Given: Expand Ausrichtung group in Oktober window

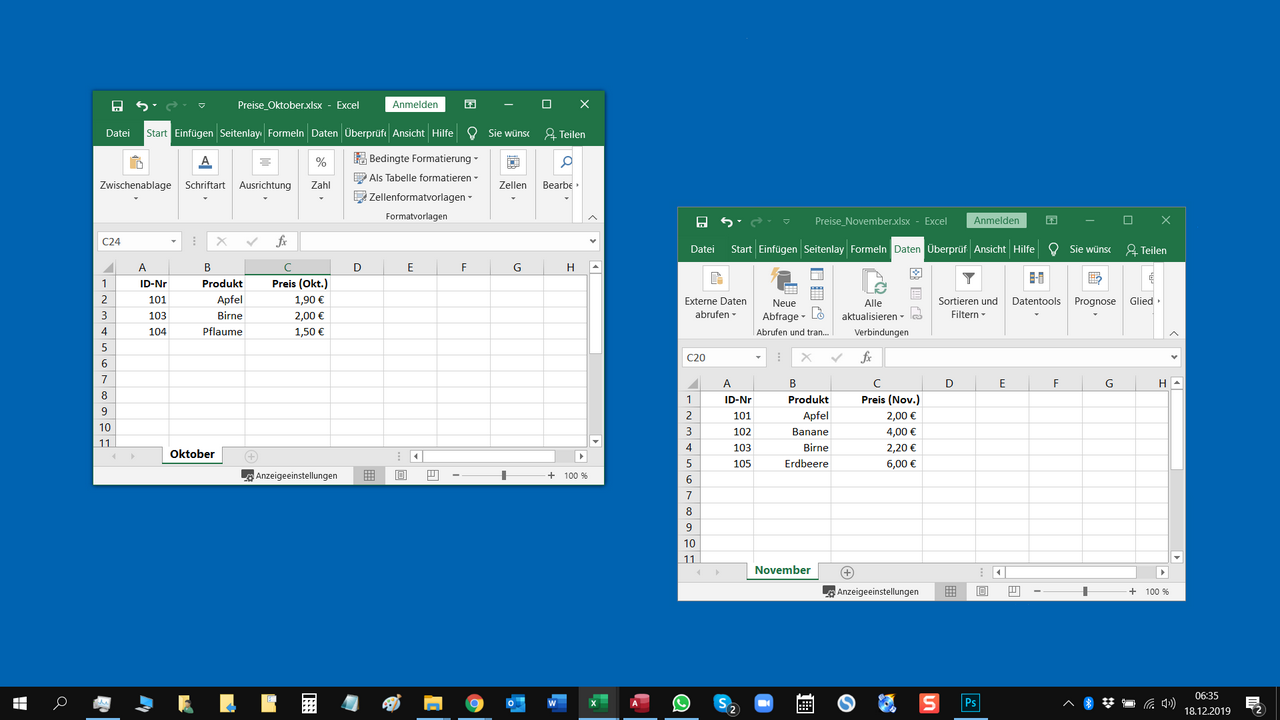Looking at the screenshot, I should [265, 175].
